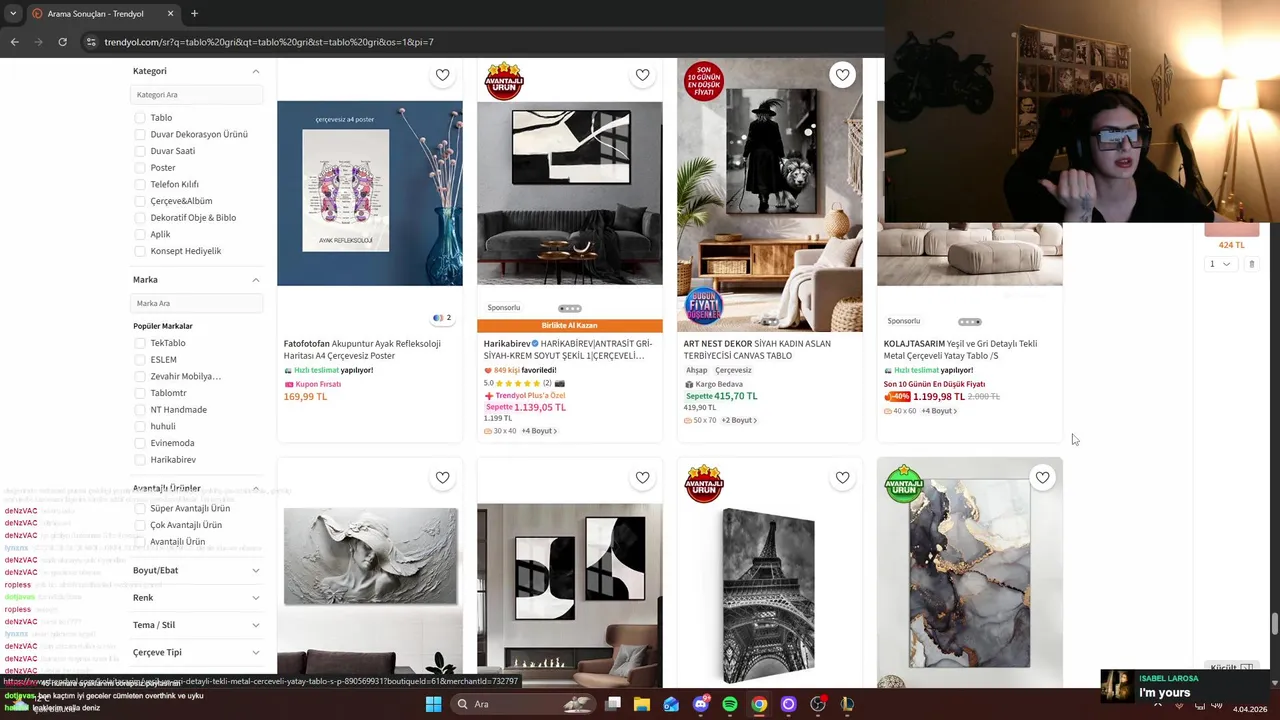
Task: Open Windows Start menu
Action: coord(433,704)
